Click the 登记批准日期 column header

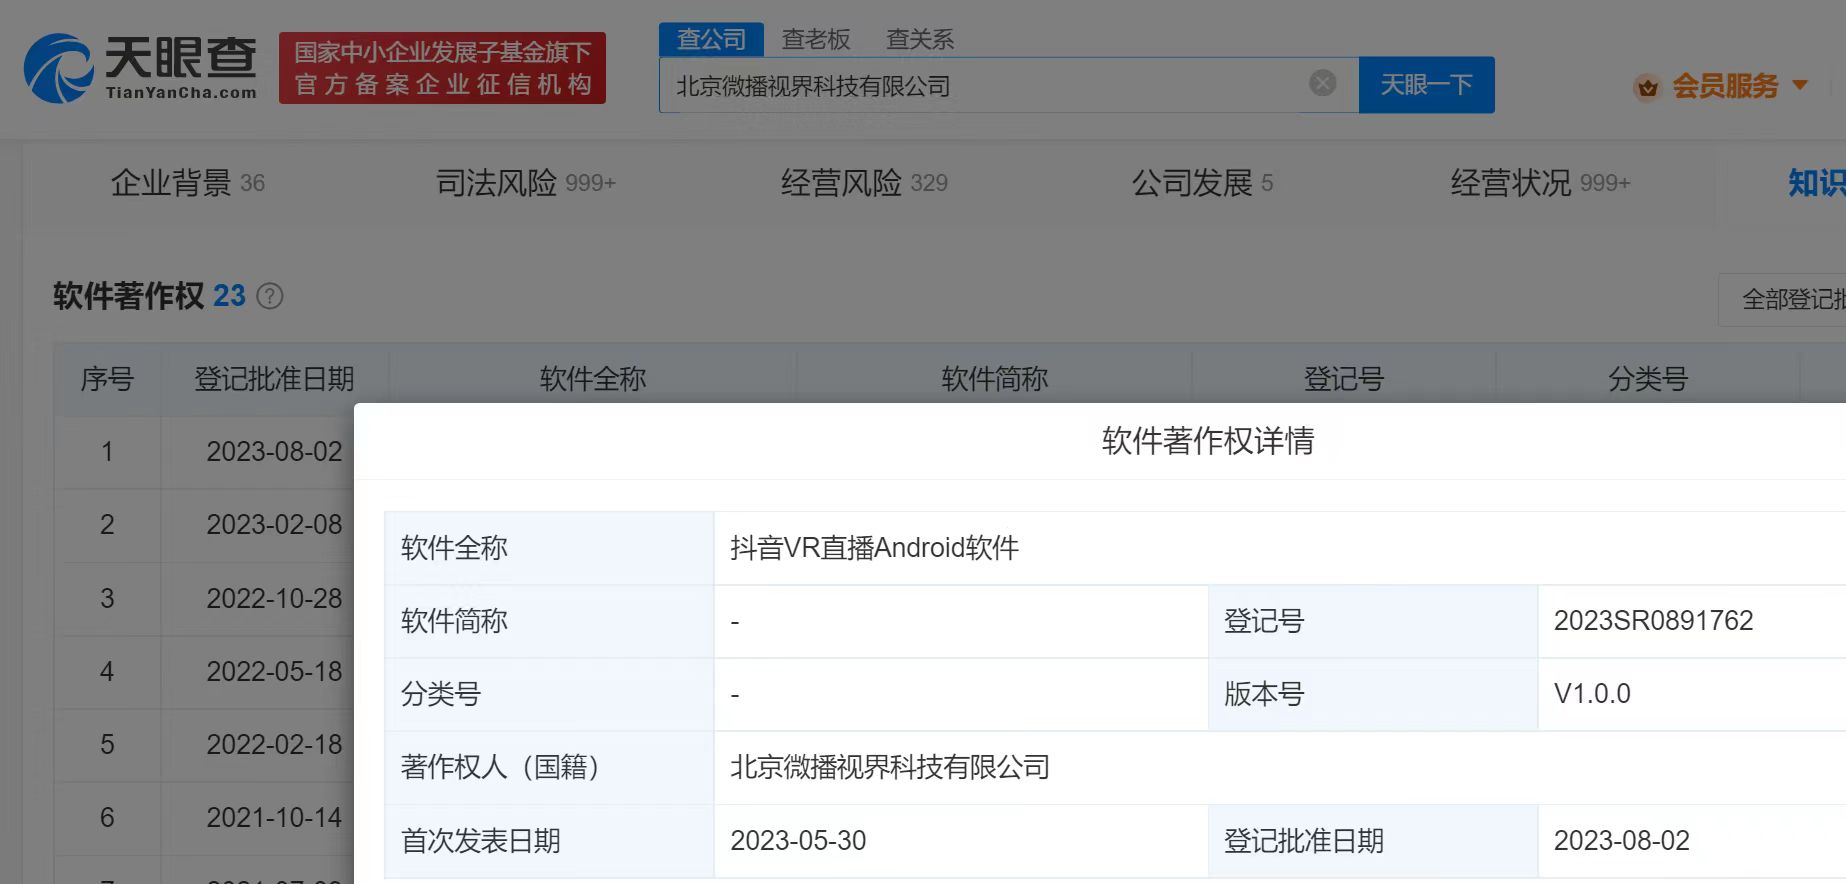click(x=274, y=379)
